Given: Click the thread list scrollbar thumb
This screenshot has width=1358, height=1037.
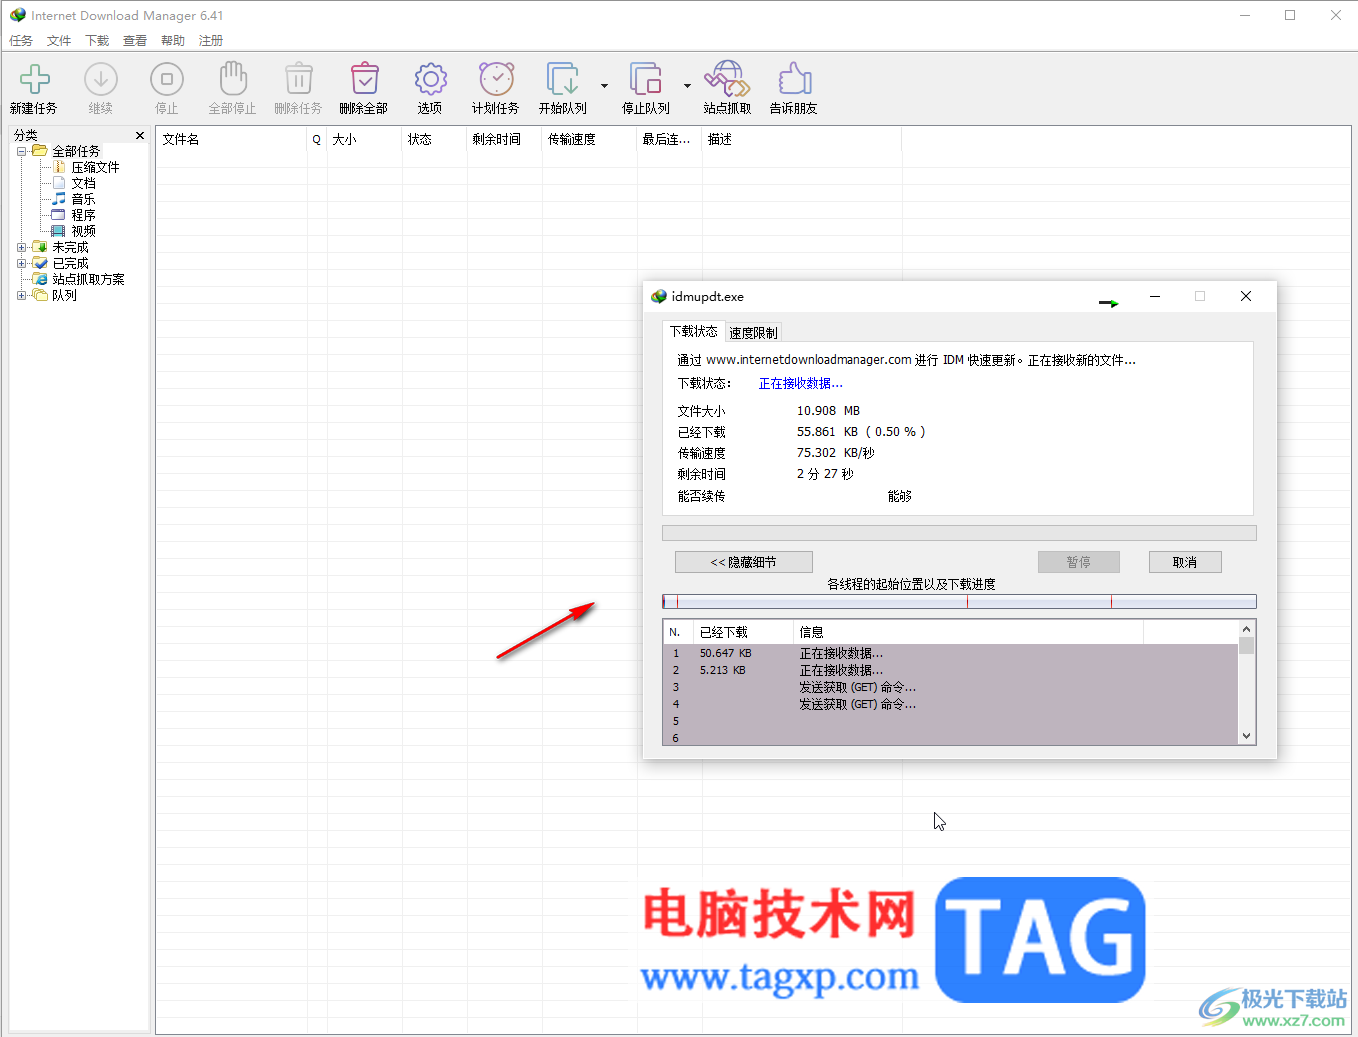Looking at the screenshot, I should click(x=1246, y=645).
